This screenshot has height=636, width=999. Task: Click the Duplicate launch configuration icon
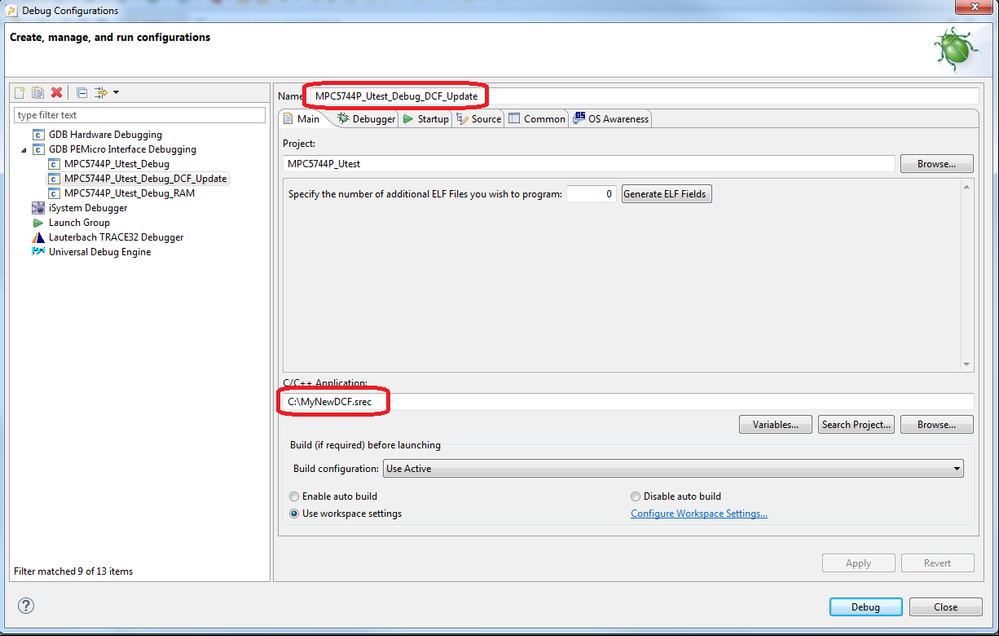[38, 93]
